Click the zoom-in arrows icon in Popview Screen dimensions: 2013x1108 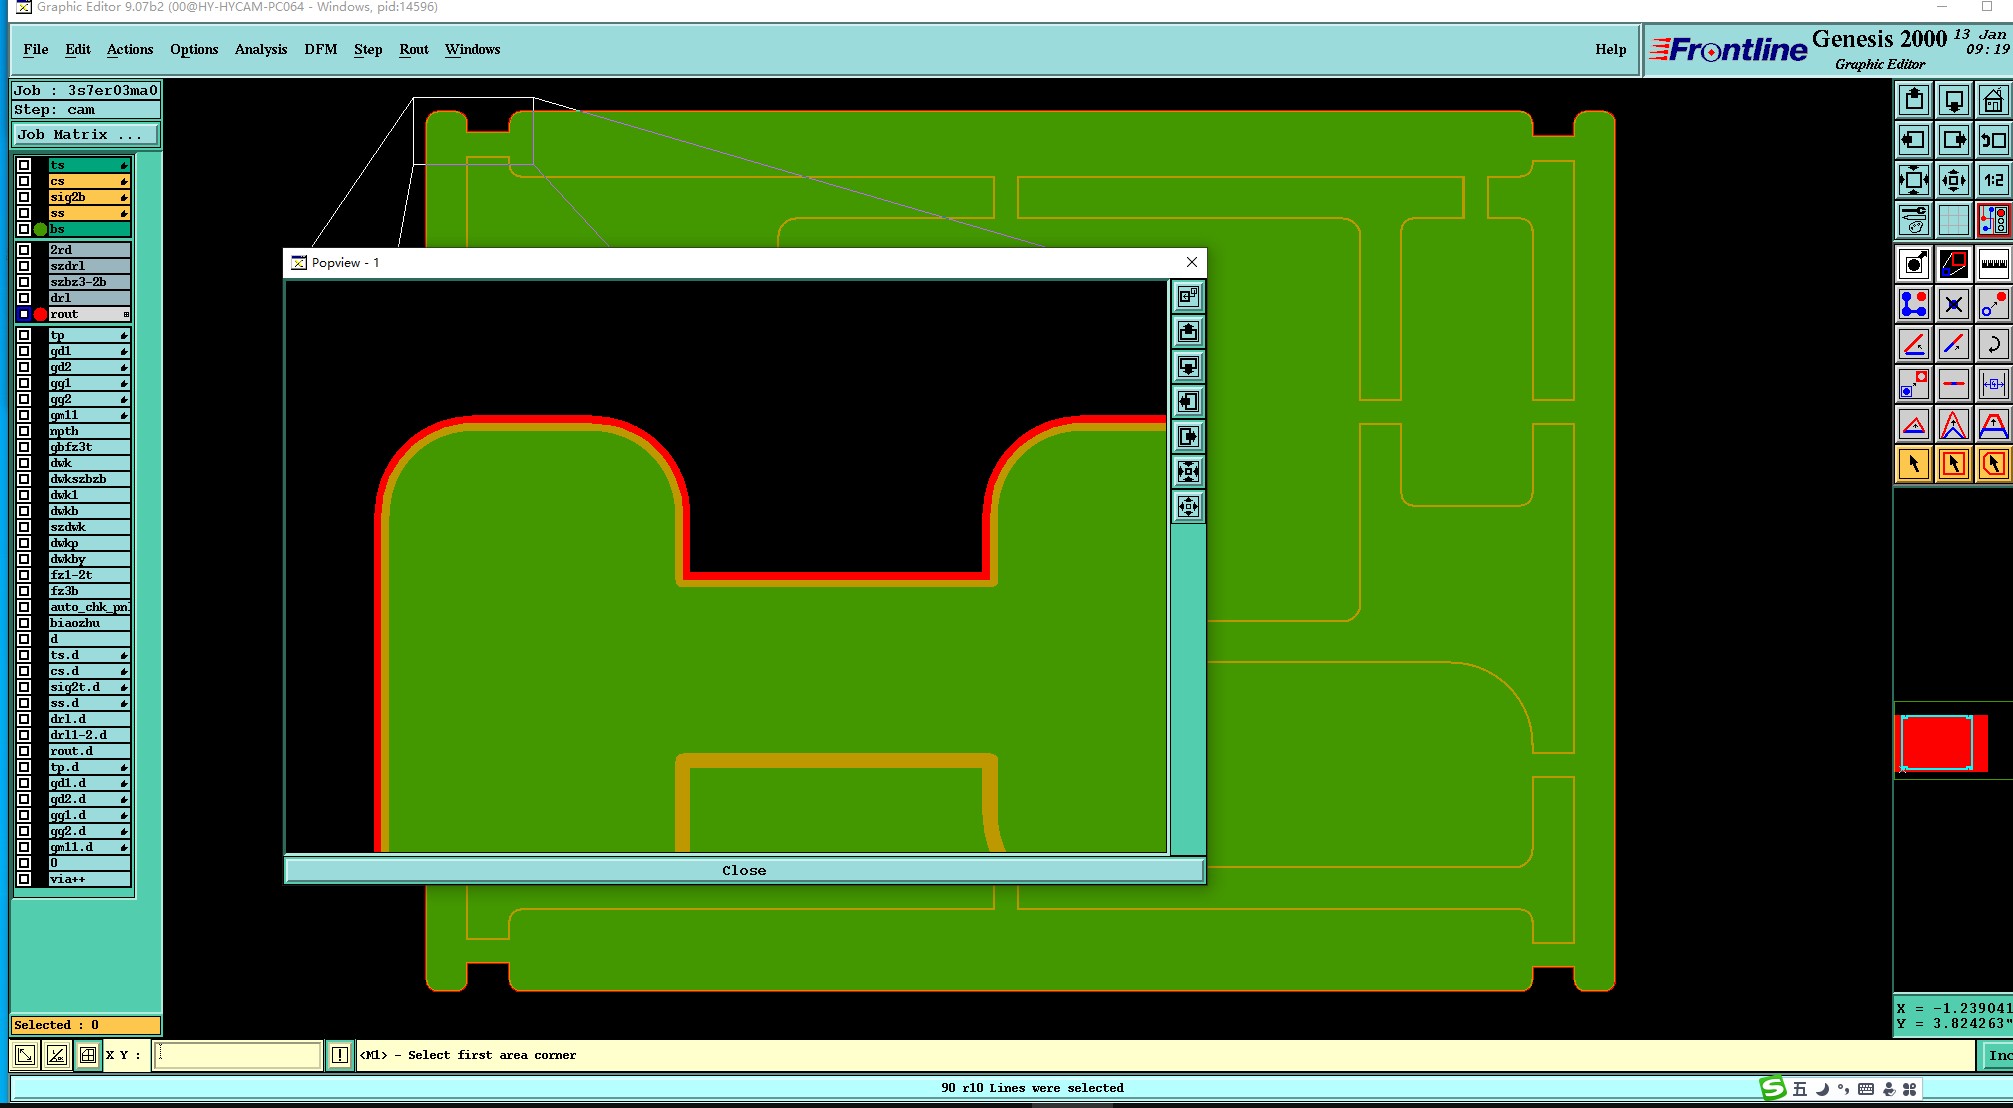(x=1188, y=471)
